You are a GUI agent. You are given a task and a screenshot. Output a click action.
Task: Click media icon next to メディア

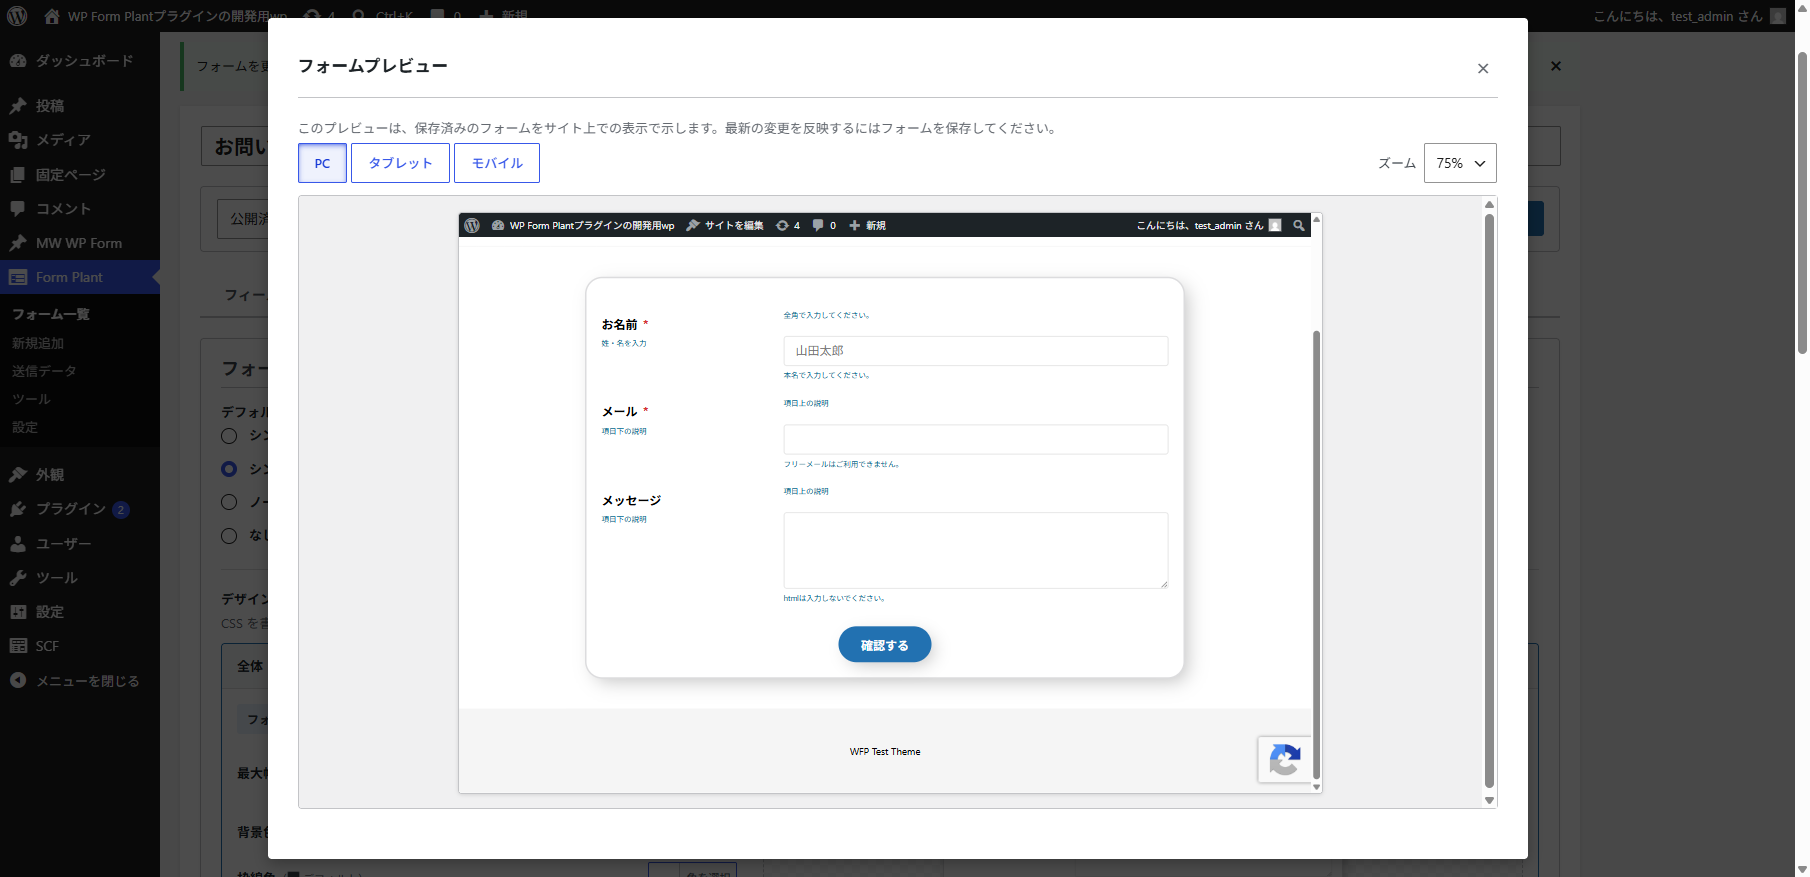(x=18, y=140)
